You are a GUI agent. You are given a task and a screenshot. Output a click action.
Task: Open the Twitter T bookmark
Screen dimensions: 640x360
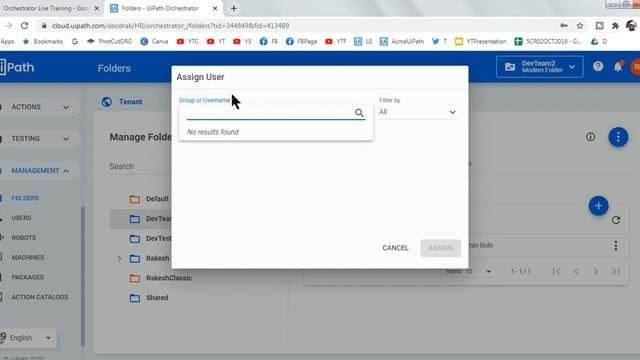point(439,42)
